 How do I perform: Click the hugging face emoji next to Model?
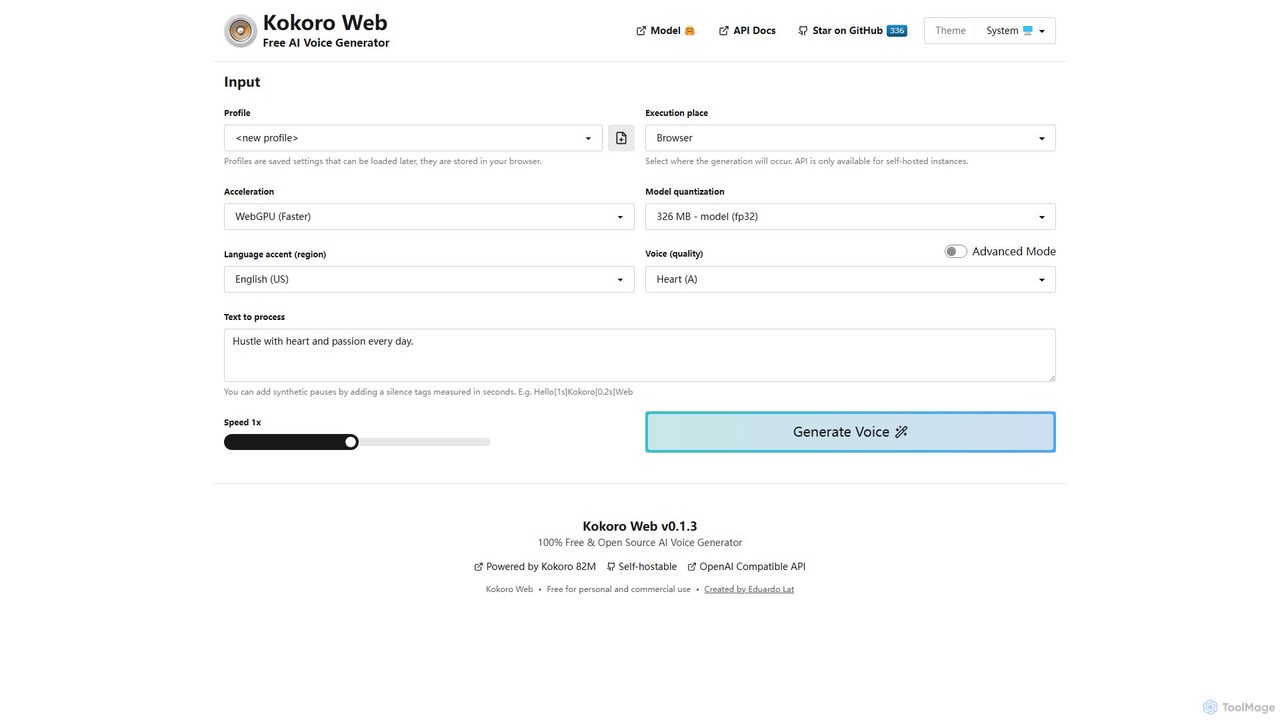click(x=690, y=31)
